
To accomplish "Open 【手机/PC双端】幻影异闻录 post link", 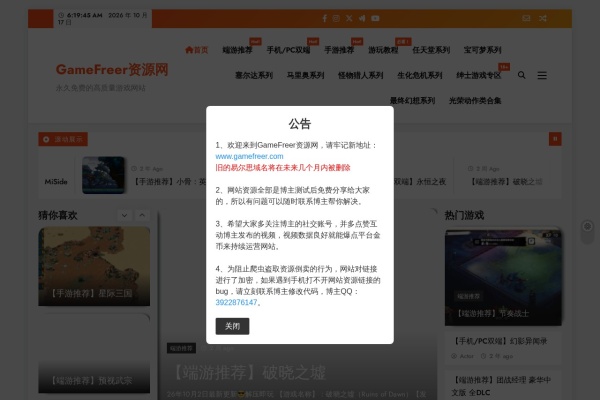I will click(x=500, y=341).
